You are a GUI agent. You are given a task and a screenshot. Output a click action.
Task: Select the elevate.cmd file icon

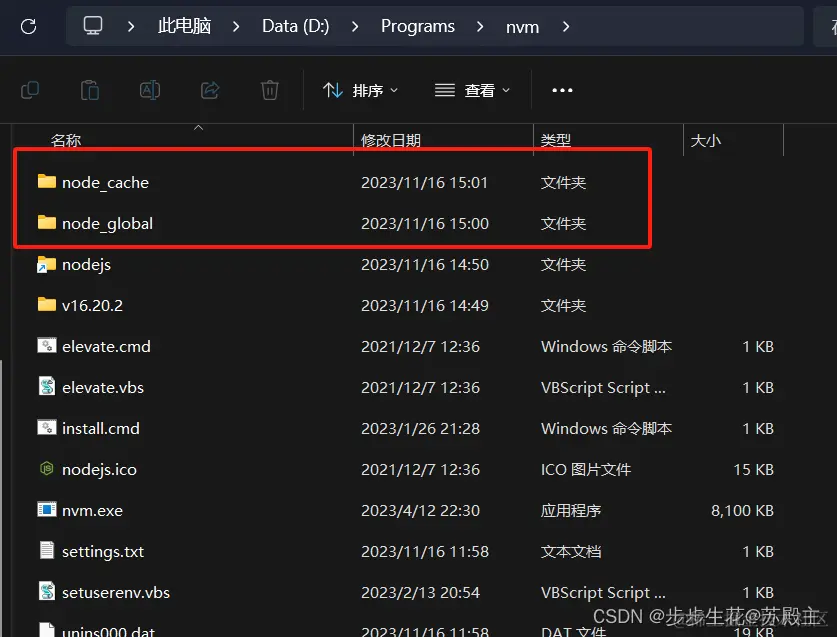[47, 345]
